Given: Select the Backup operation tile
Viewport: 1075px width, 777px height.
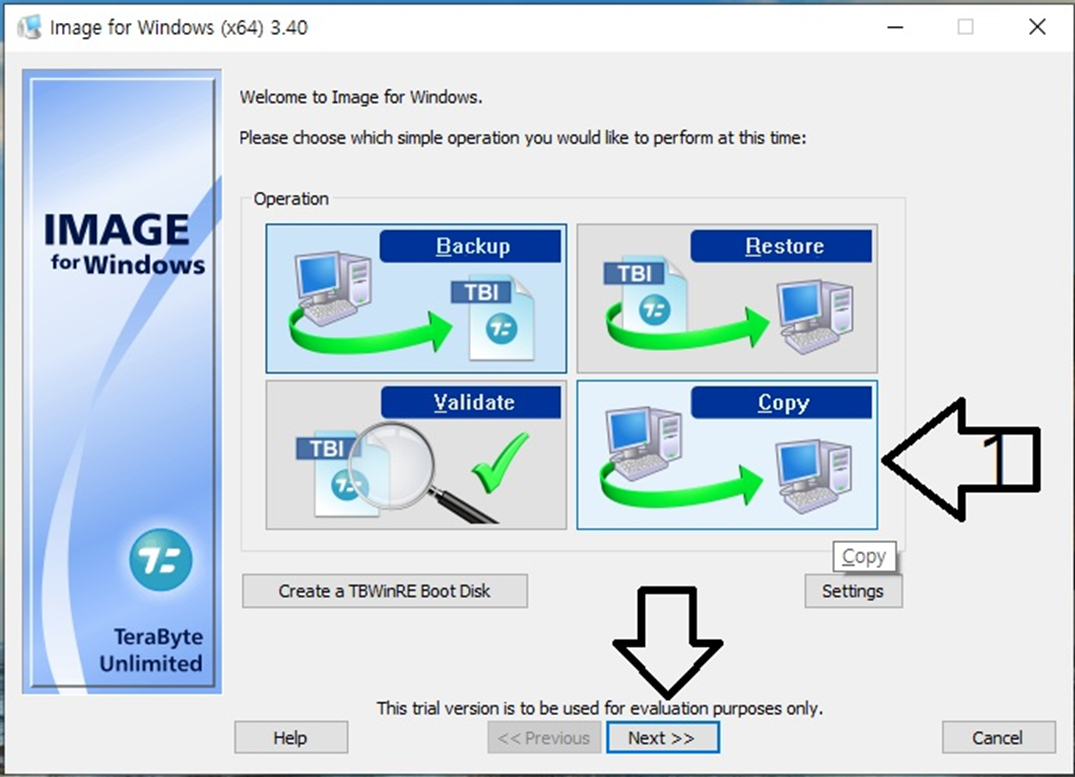Looking at the screenshot, I should 416,298.
